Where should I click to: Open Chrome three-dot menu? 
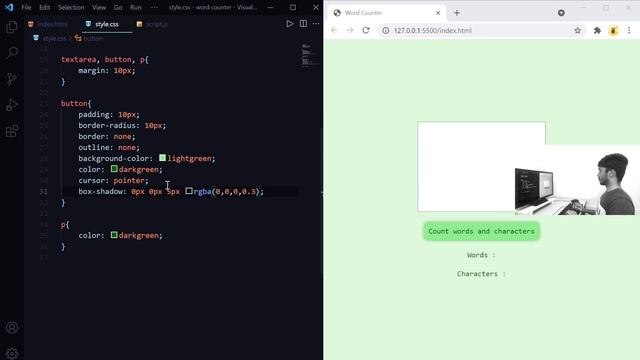pos(629,30)
